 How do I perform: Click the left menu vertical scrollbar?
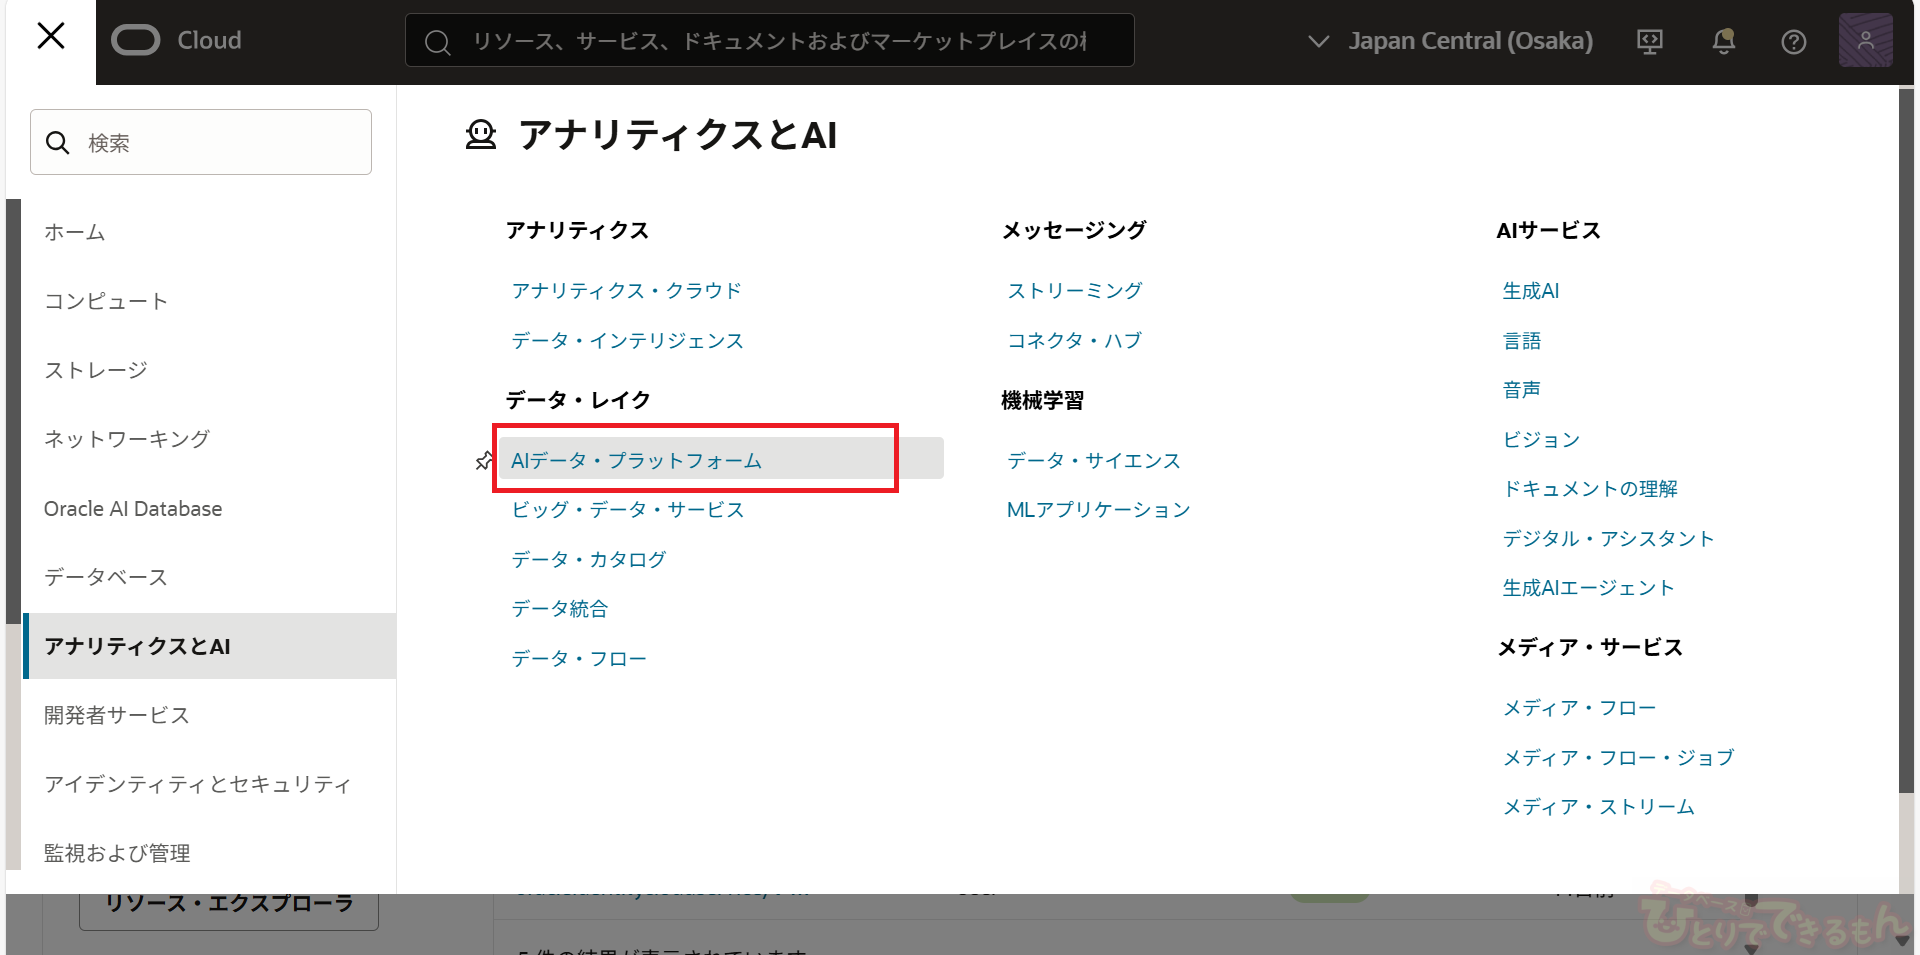(13, 410)
